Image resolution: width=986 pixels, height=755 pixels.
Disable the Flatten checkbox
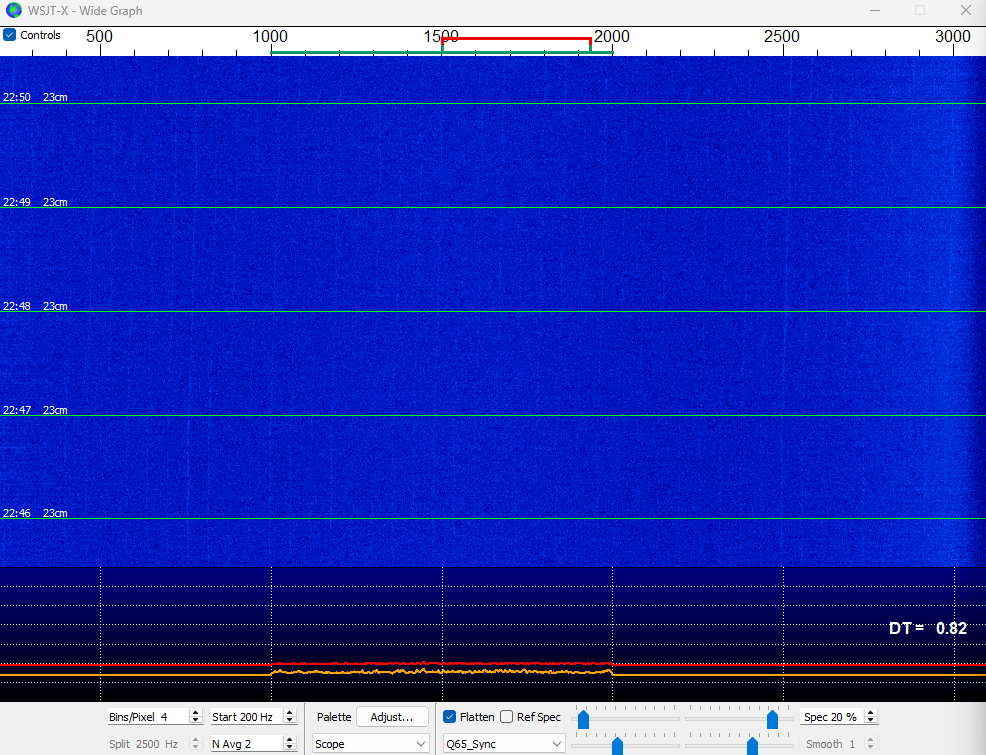pos(450,717)
